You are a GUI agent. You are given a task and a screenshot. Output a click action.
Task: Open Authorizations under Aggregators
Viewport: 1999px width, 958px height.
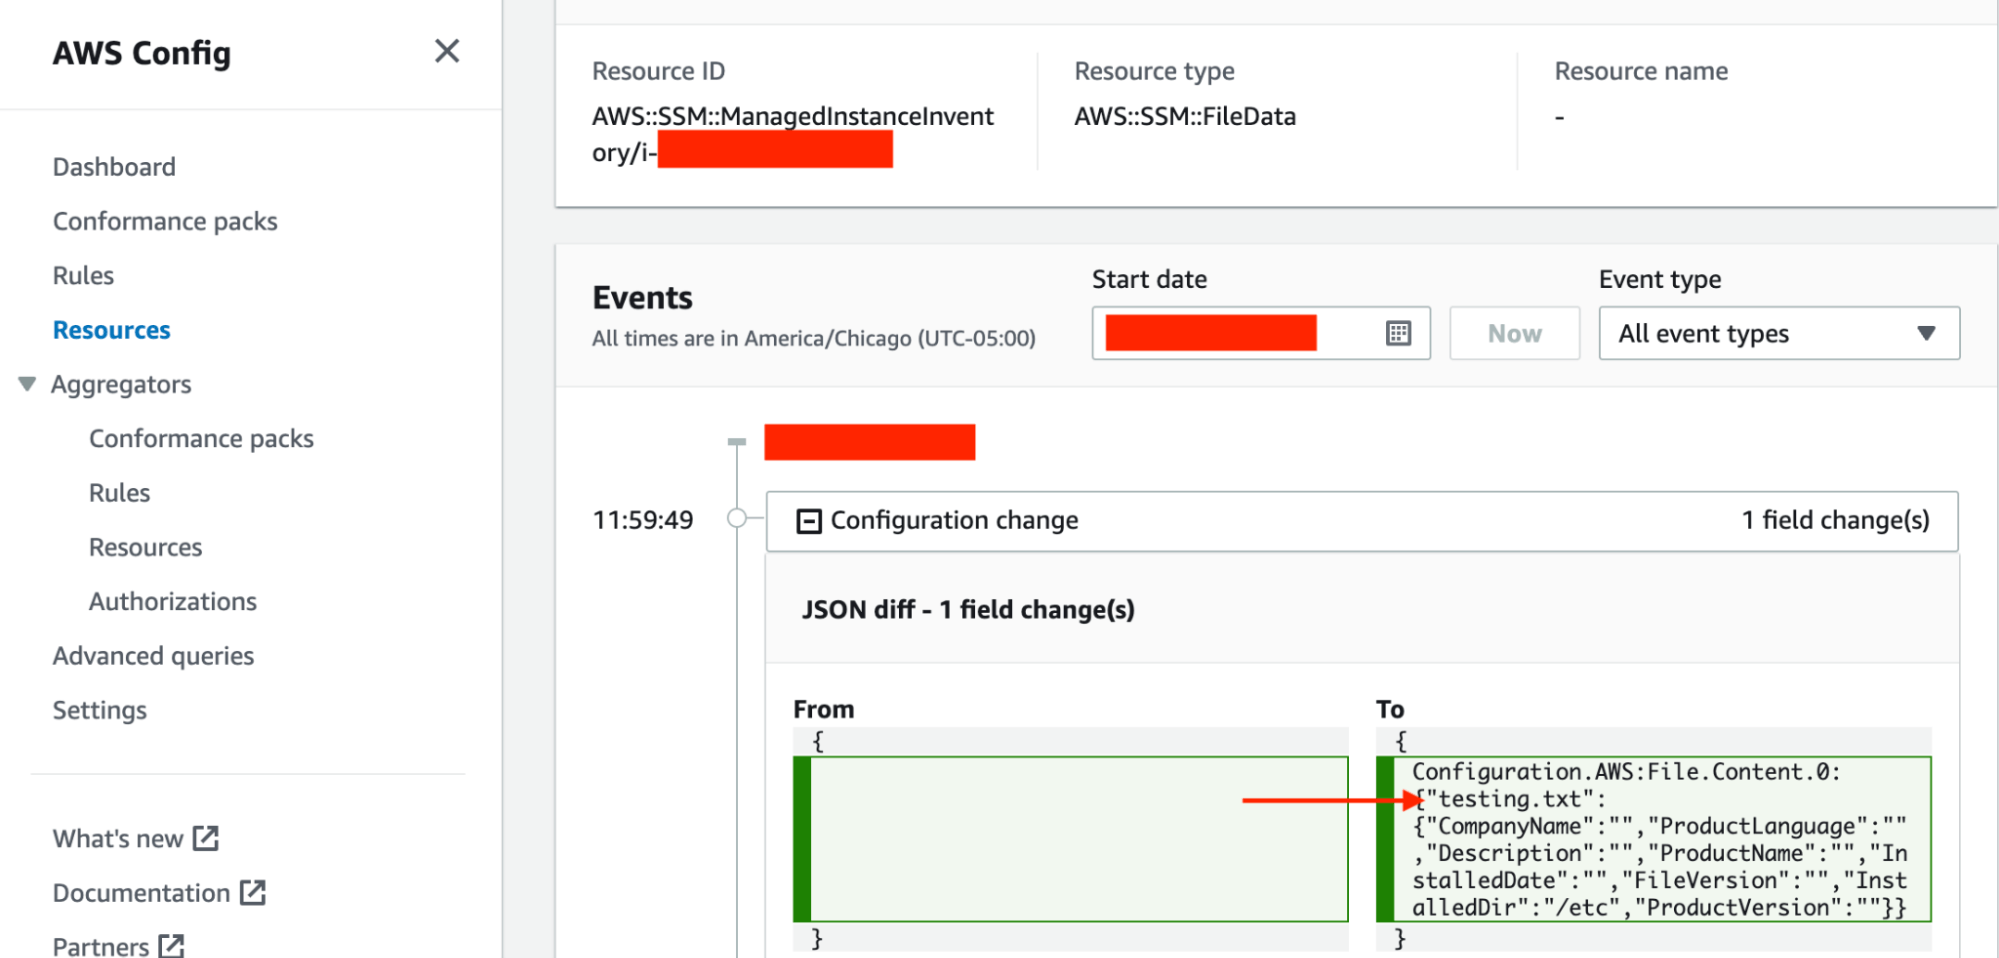click(173, 601)
